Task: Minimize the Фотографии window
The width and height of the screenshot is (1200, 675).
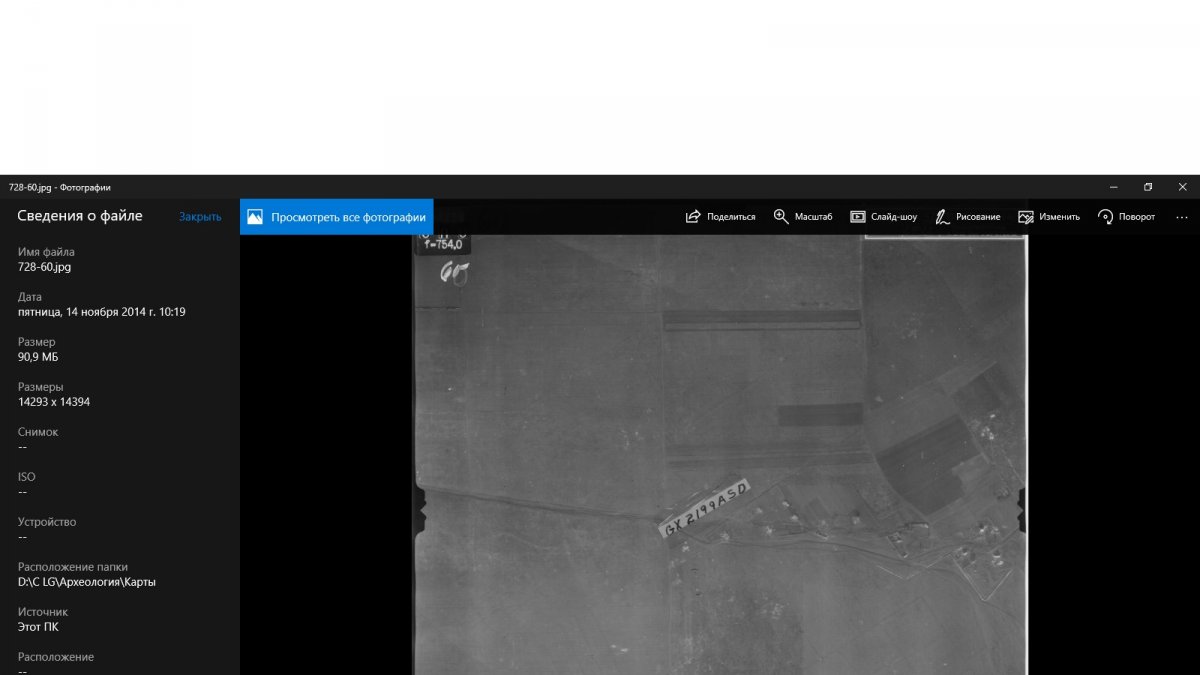Action: [x=1114, y=187]
